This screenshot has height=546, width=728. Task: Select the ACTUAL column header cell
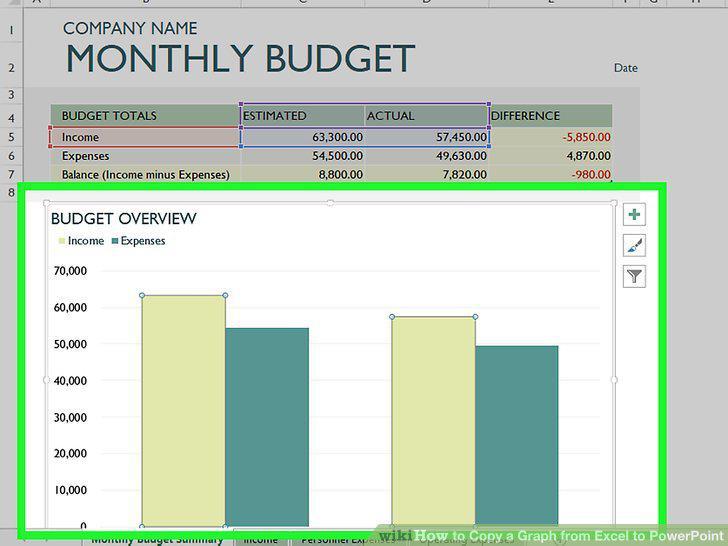[427, 116]
